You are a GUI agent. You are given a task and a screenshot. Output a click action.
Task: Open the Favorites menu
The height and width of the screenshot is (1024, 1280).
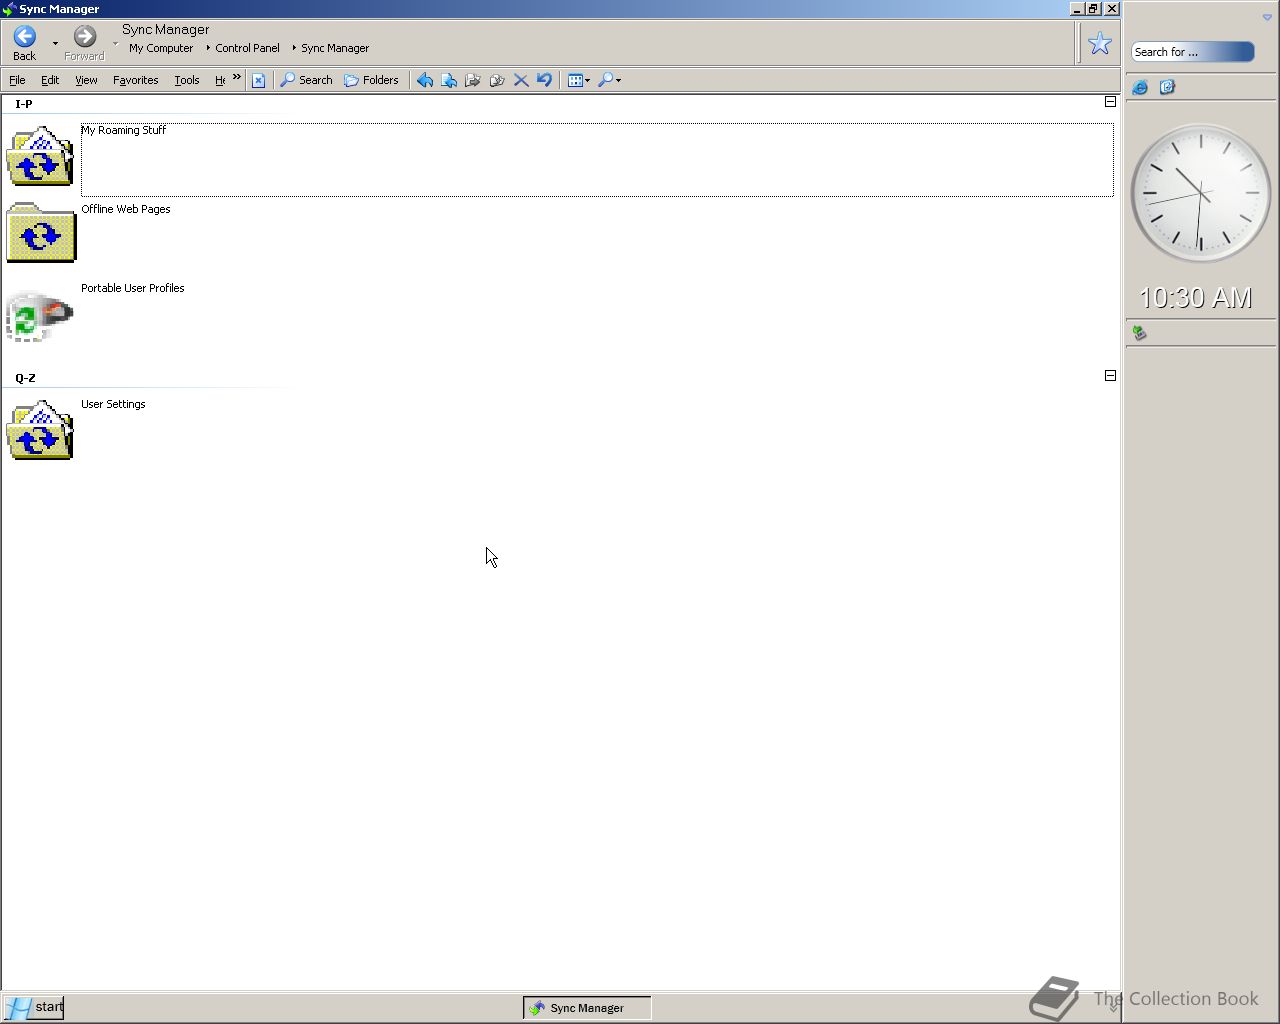[135, 80]
